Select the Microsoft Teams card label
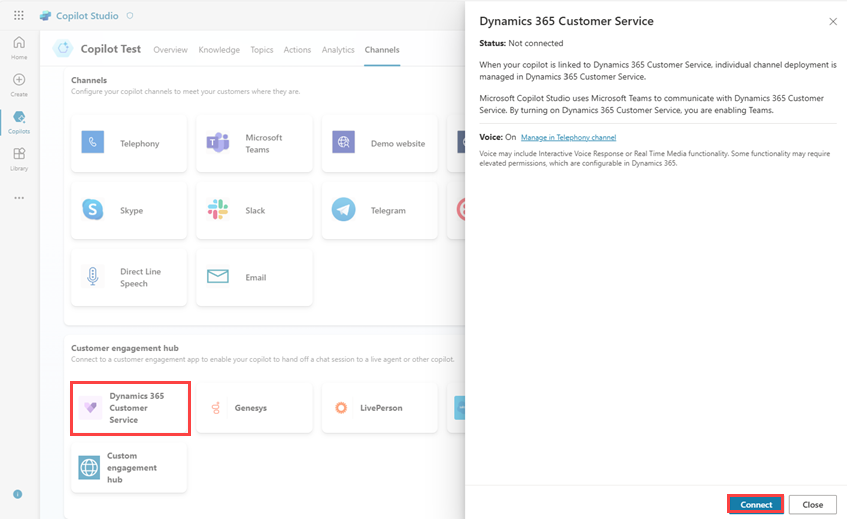The width and height of the screenshot is (847, 519). pos(264,143)
